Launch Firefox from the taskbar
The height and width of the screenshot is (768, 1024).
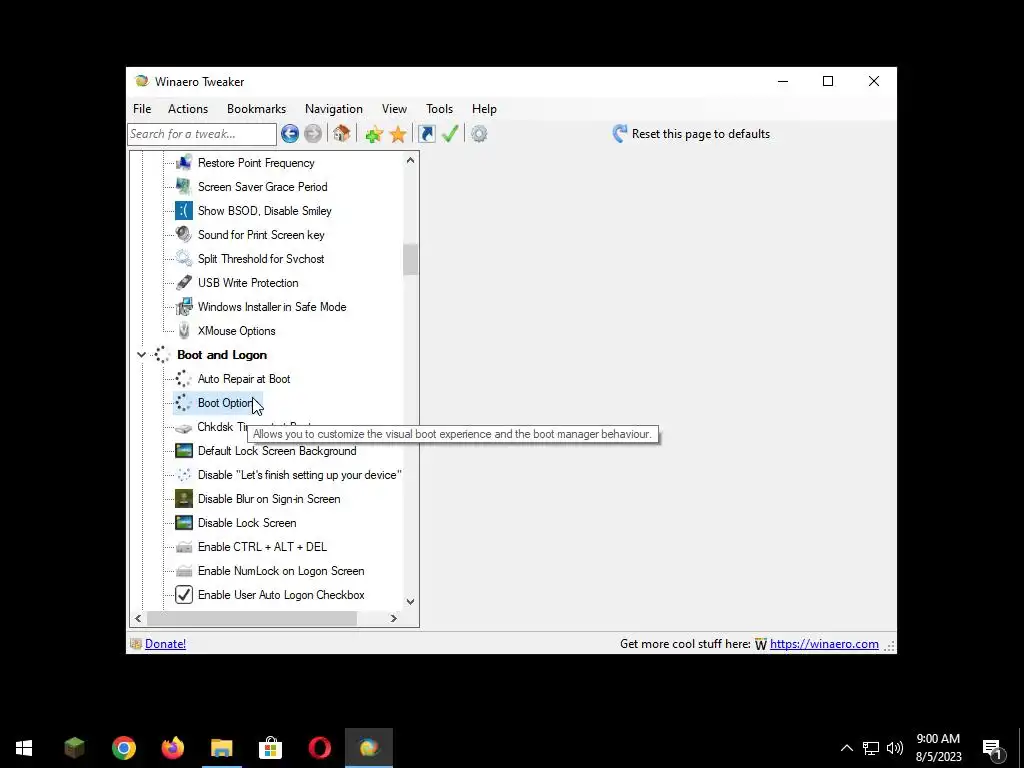click(172, 748)
